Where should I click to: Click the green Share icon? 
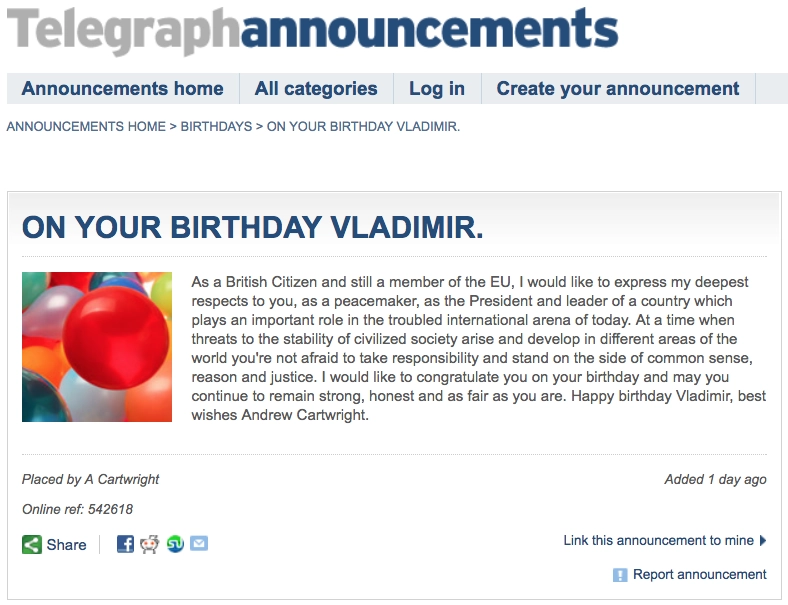(32, 545)
